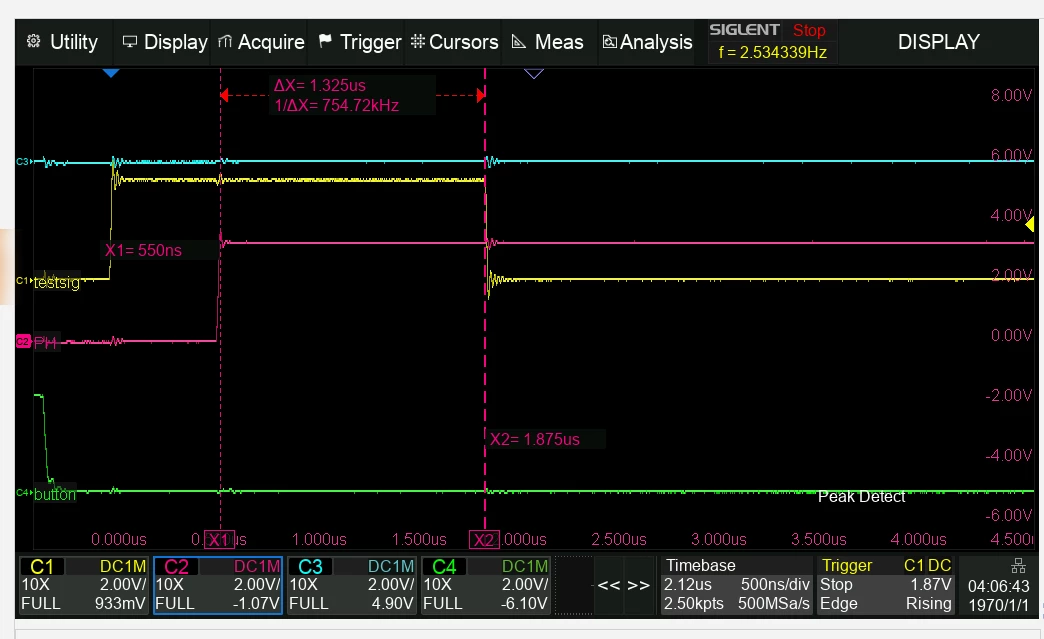The width and height of the screenshot is (1044, 639).
Task: Click the X1= 550ns cursor label
Action: point(143,250)
